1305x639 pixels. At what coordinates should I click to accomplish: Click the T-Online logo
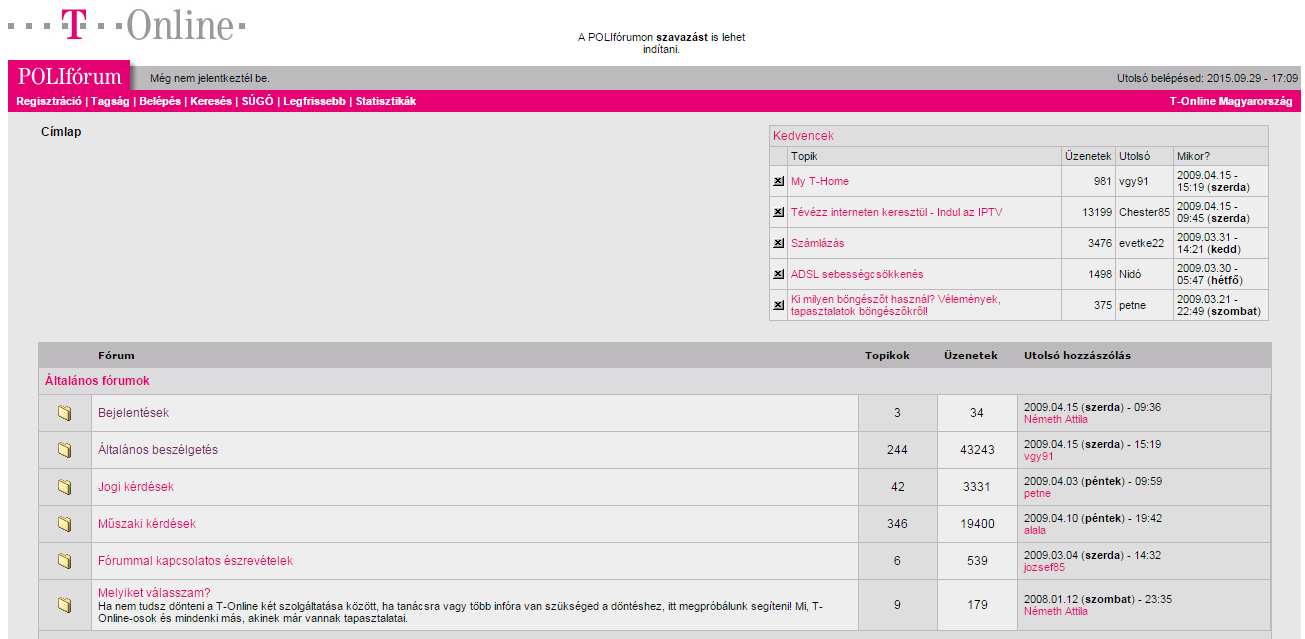coord(126,26)
